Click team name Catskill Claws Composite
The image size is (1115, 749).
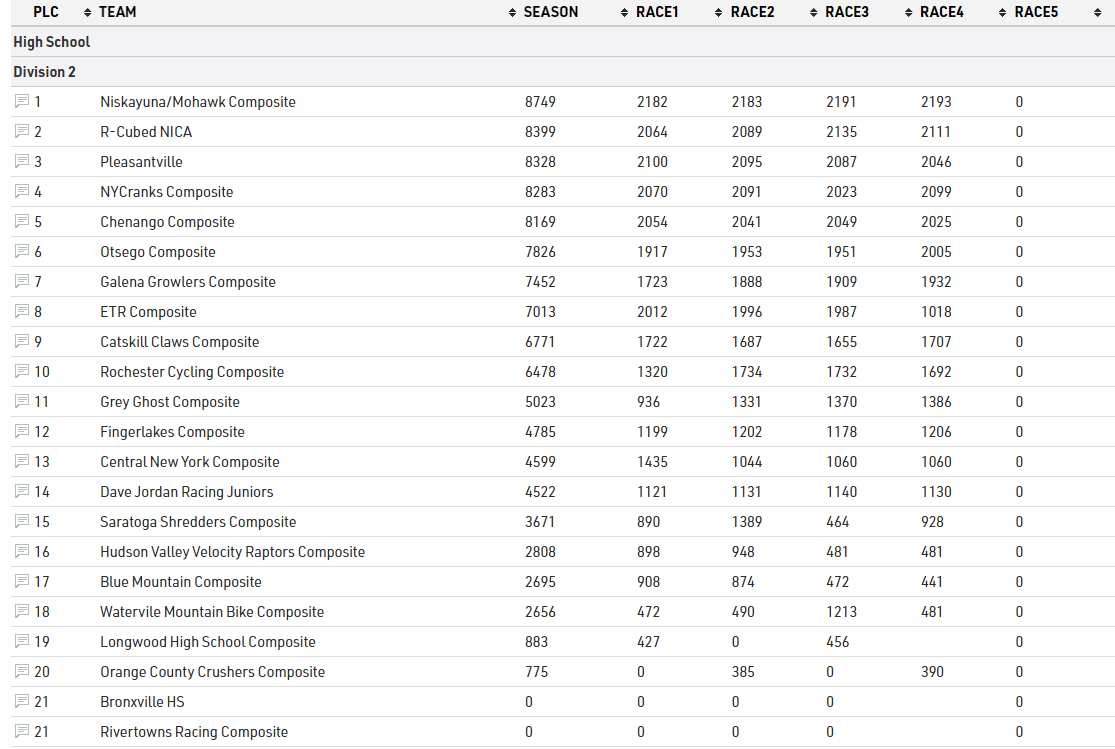click(179, 341)
